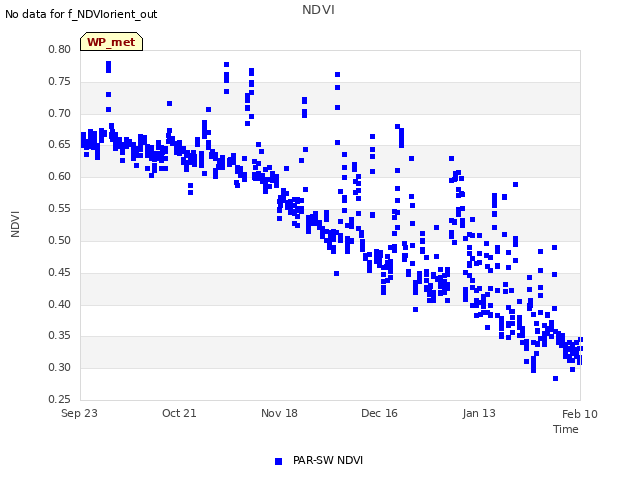Click the 0.50 y-axis tick label
Screen dimensions: 640x480
click(x=60, y=240)
